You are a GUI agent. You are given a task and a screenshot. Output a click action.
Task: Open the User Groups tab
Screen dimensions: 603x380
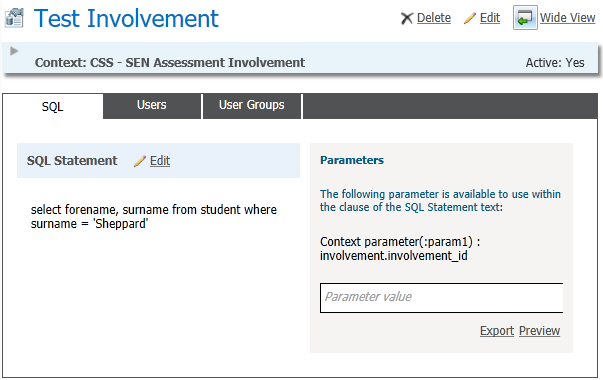tap(252, 105)
